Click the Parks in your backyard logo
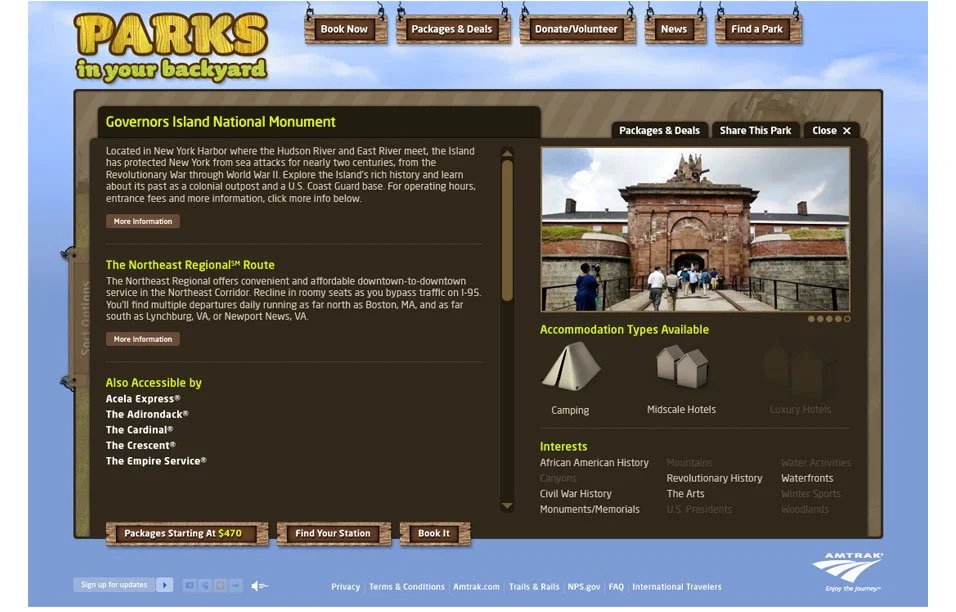 (171, 48)
